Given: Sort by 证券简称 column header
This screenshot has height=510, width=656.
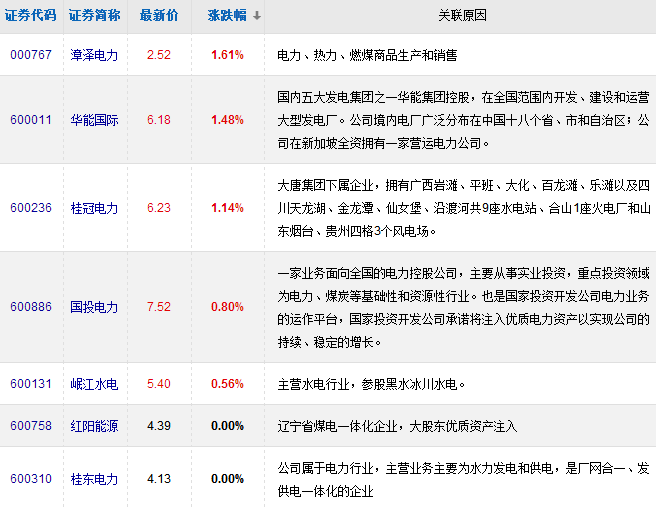Looking at the screenshot, I should (x=95, y=15).
